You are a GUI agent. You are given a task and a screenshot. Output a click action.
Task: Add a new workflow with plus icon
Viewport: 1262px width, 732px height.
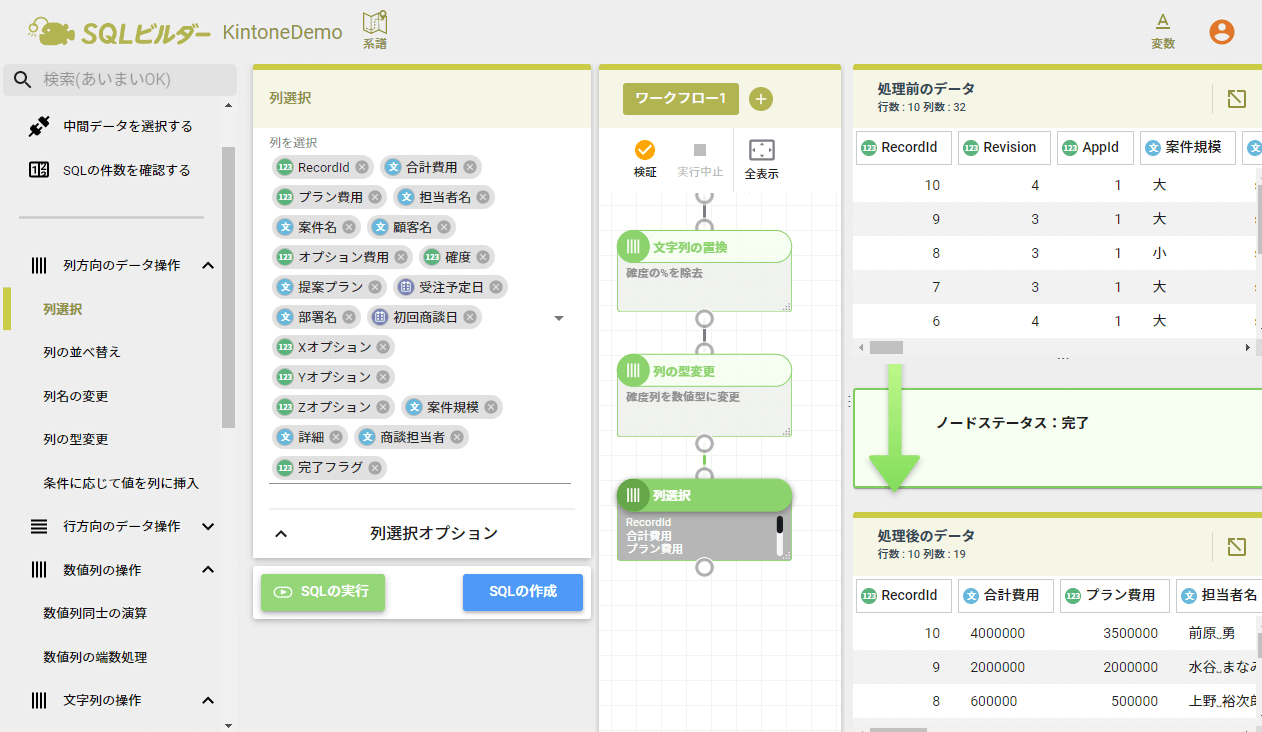click(760, 99)
